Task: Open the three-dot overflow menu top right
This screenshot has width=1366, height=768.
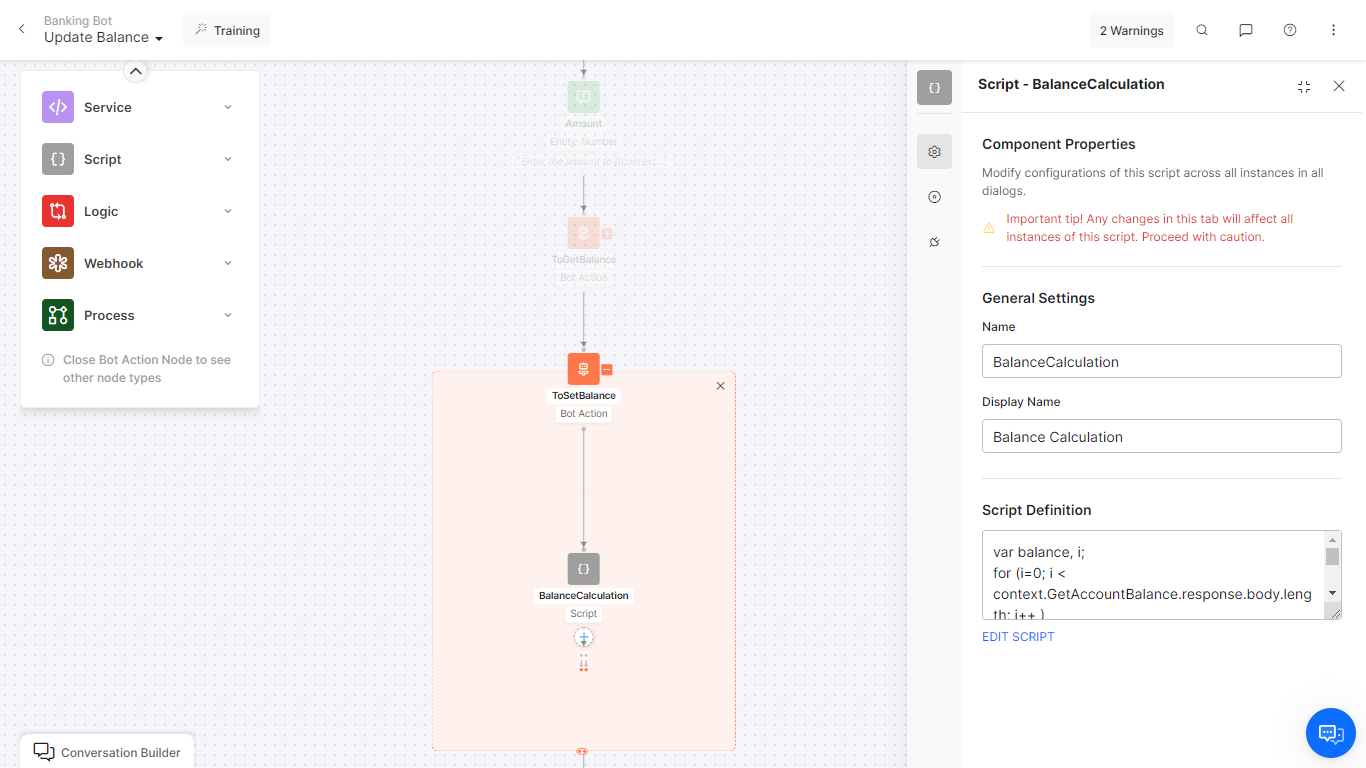Action: coord(1333,30)
